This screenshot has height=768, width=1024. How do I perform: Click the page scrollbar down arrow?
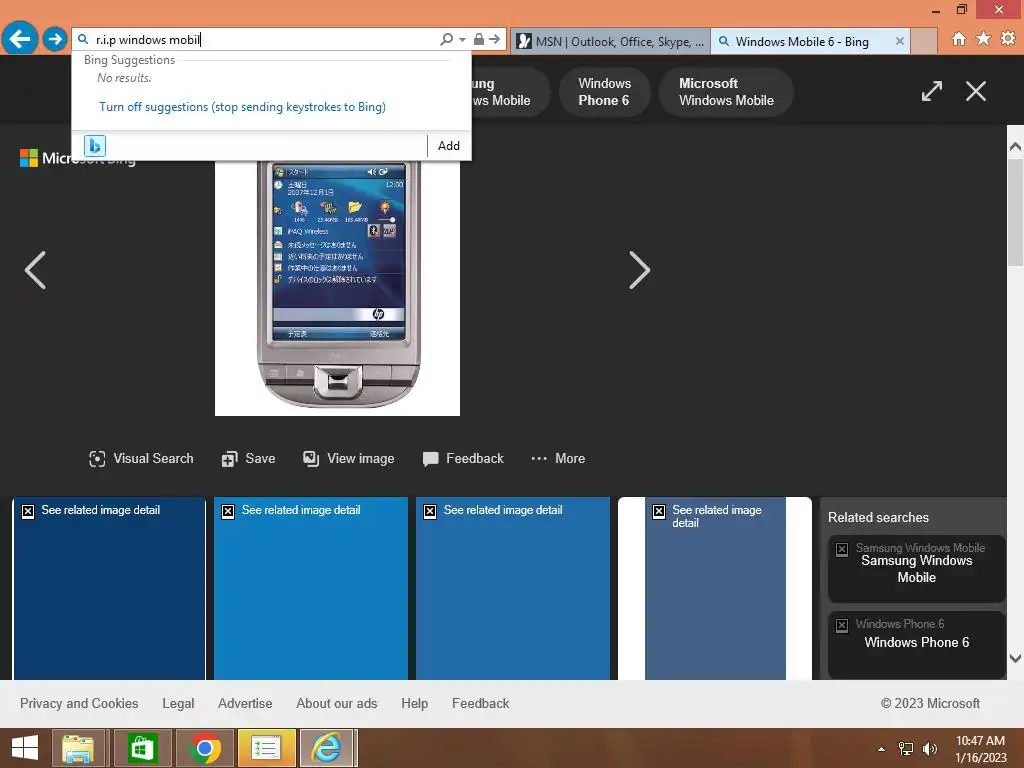[x=1015, y=658]
